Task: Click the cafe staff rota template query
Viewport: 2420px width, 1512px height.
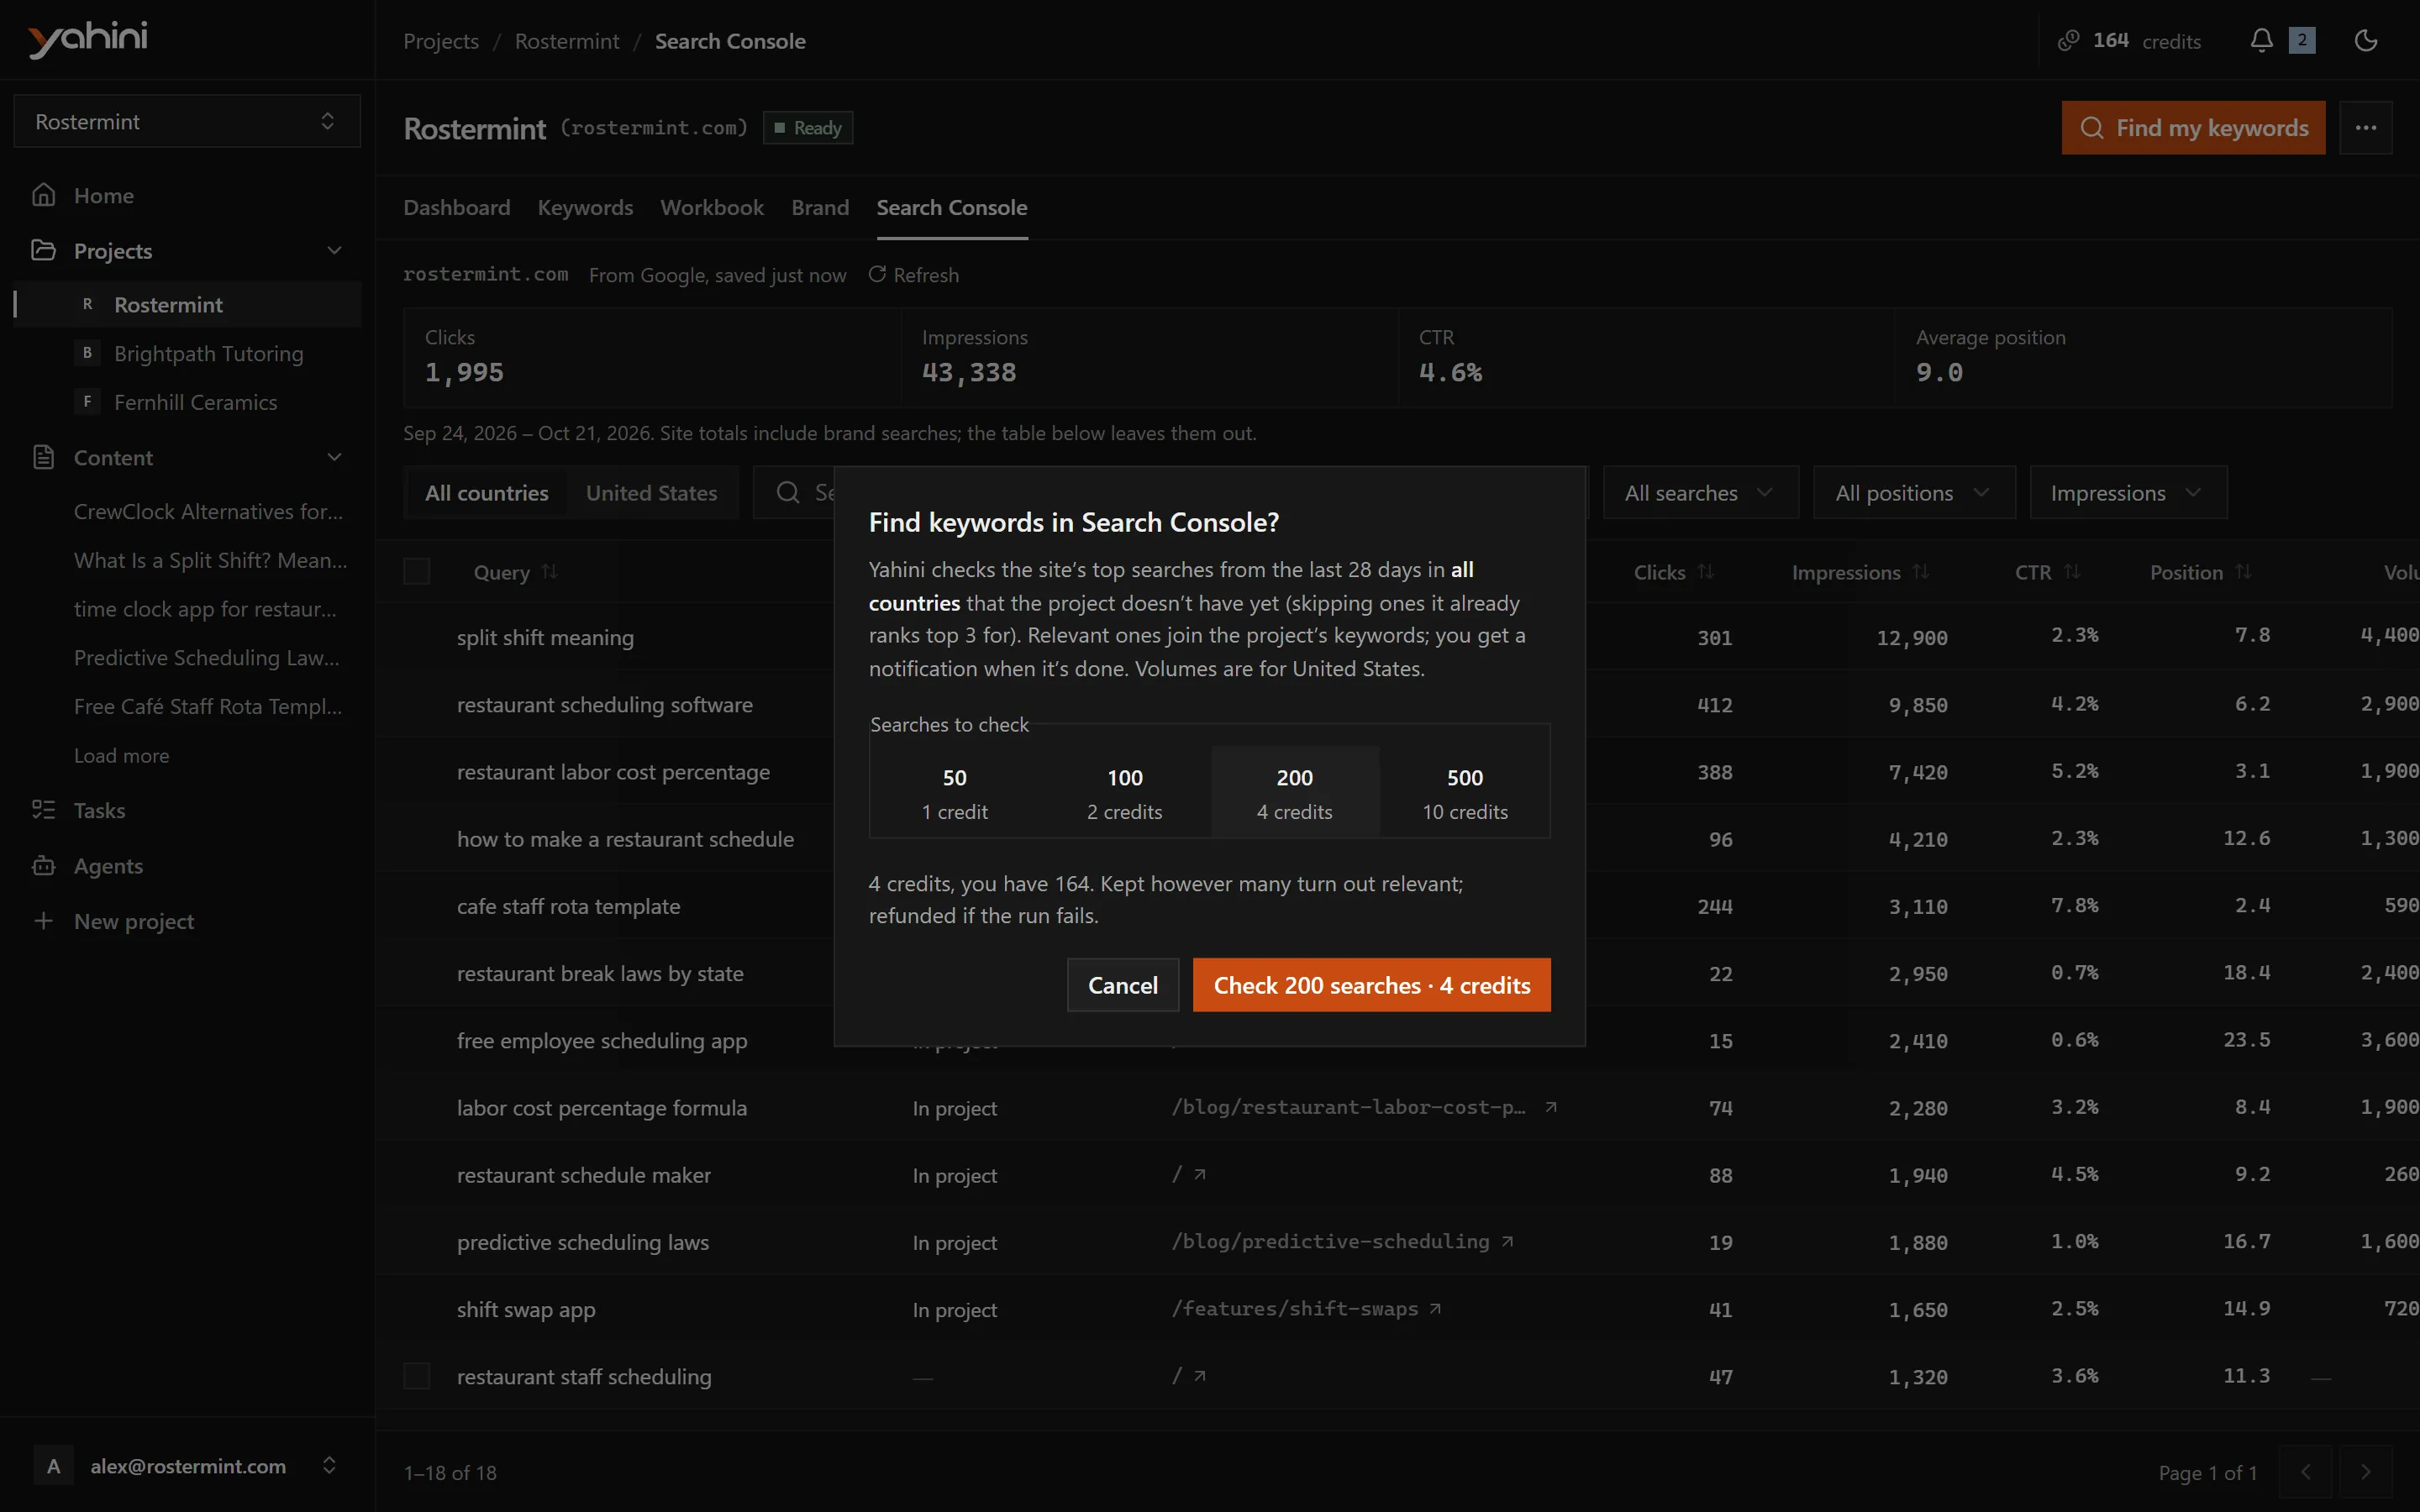Action: [568, 906]
